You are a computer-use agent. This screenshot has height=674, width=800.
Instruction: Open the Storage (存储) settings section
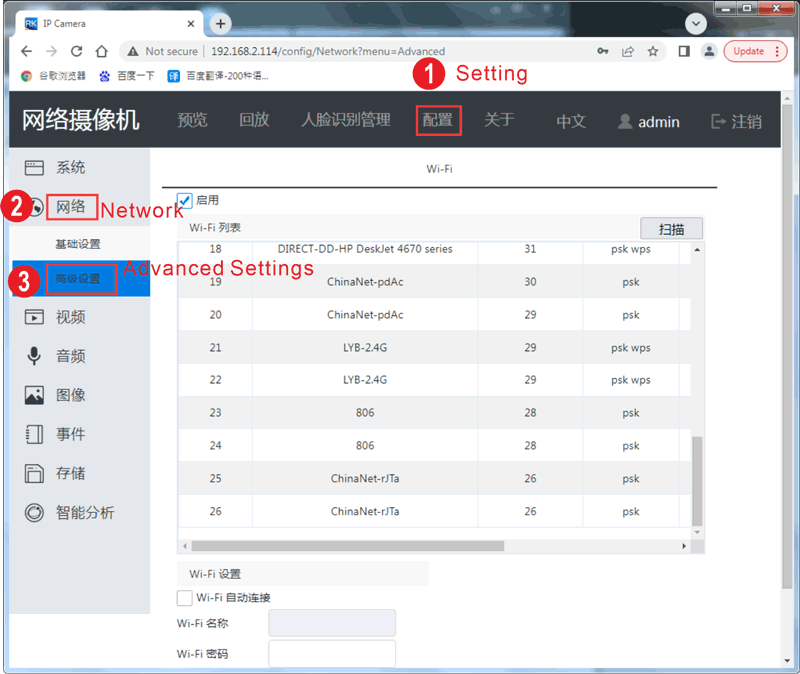(70, 473)
